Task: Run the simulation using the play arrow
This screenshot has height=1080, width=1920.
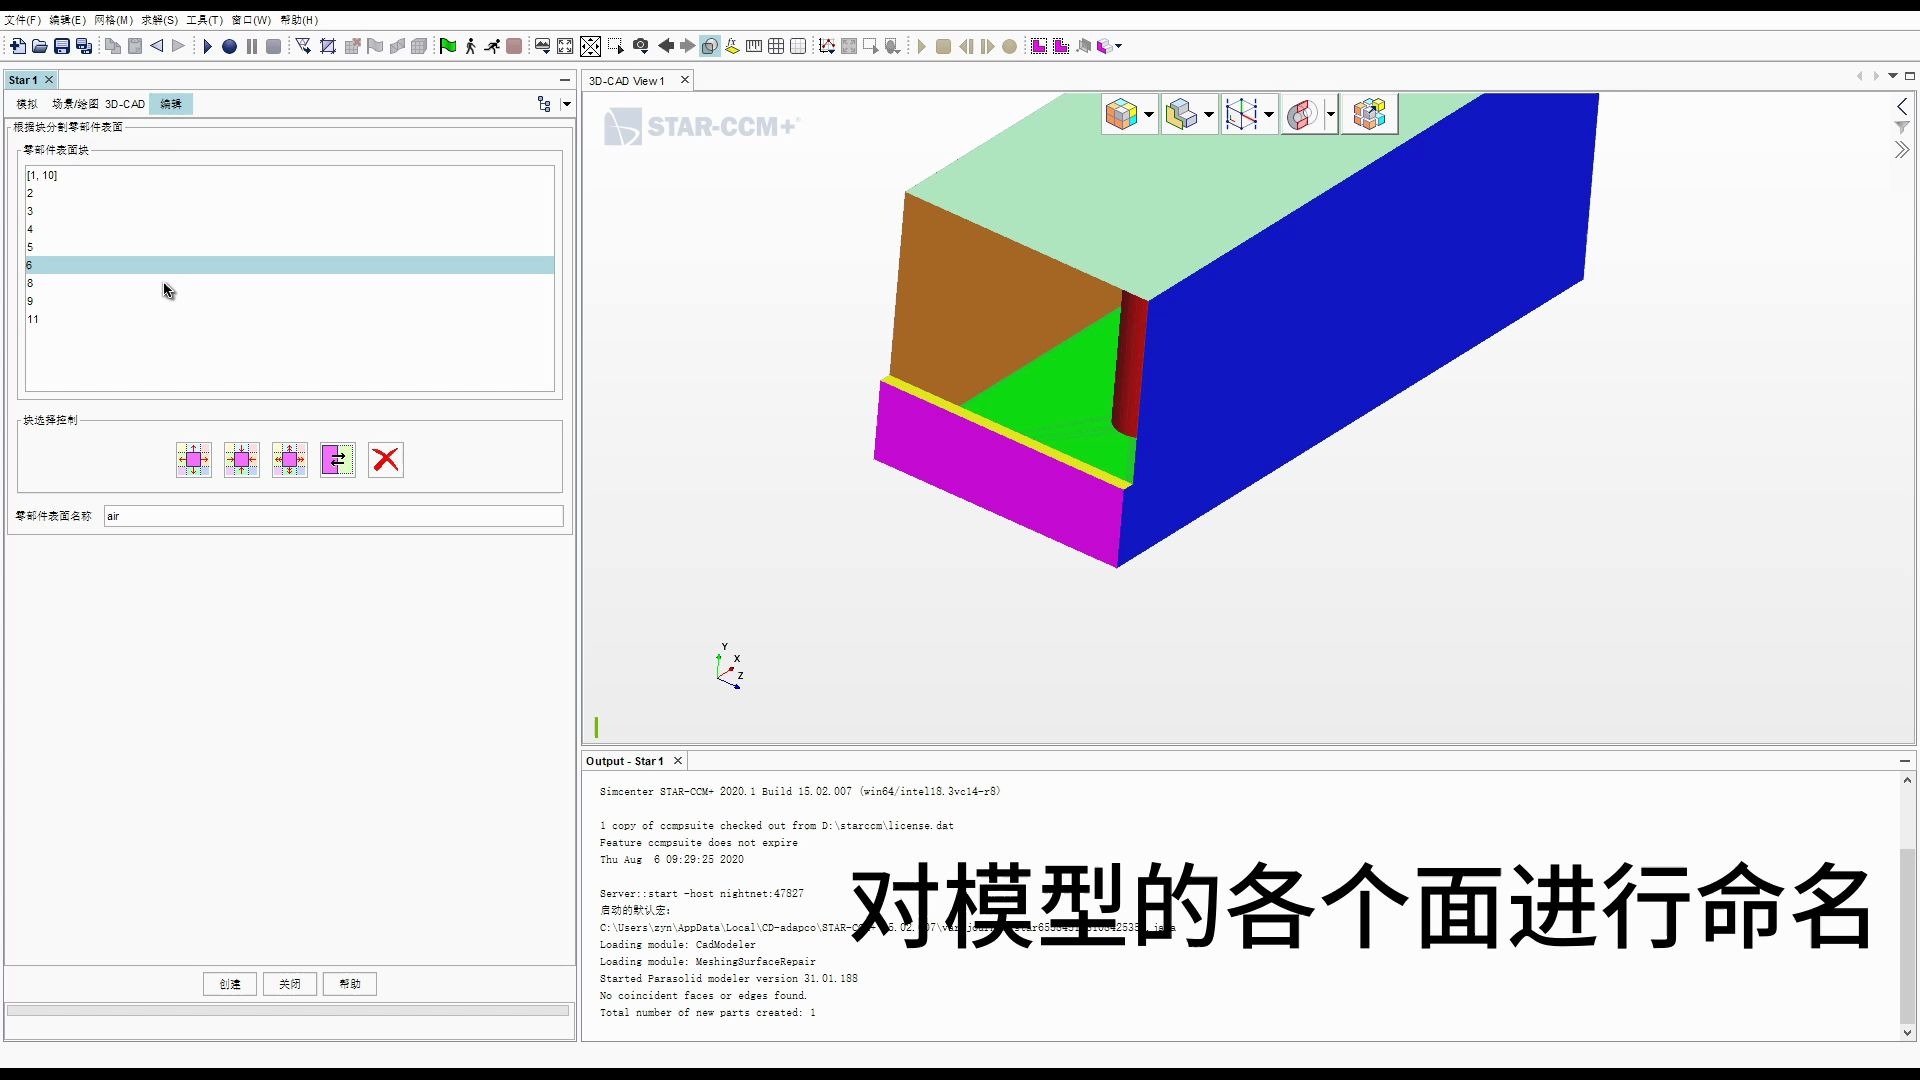Action: coord(207,46)
